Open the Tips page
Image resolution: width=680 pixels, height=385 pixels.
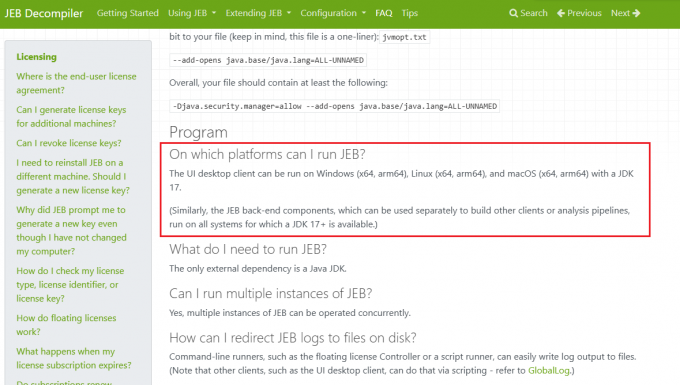(x=409, y=13)
